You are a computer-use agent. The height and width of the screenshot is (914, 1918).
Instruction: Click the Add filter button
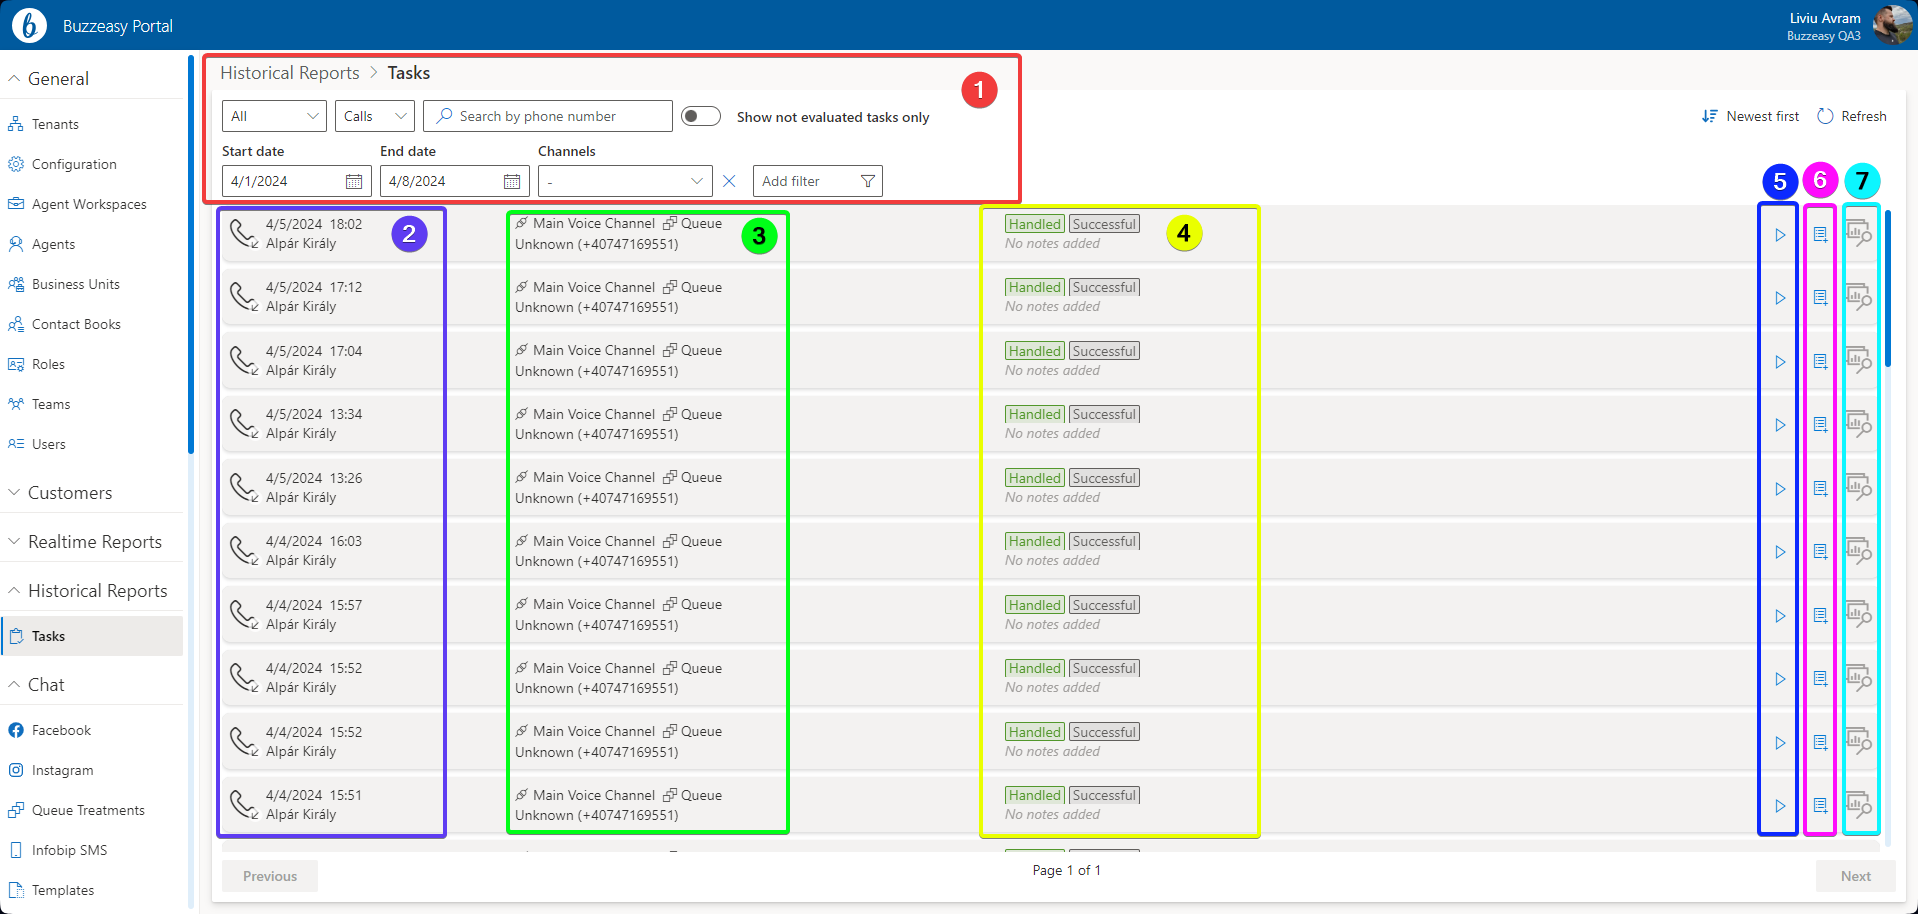pos(817,181)
